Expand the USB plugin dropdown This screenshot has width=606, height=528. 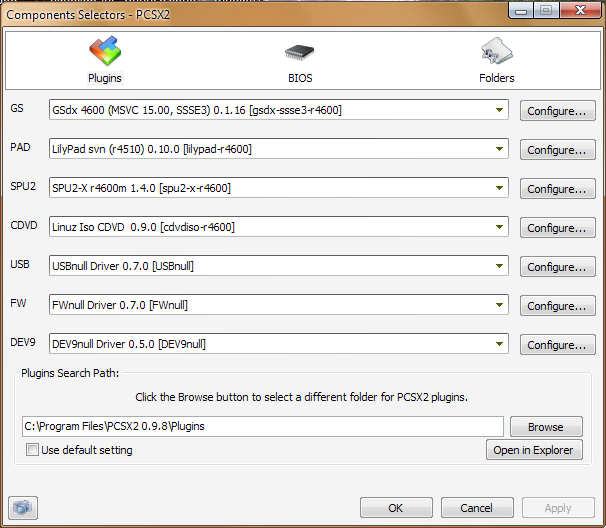coord(499,266)
